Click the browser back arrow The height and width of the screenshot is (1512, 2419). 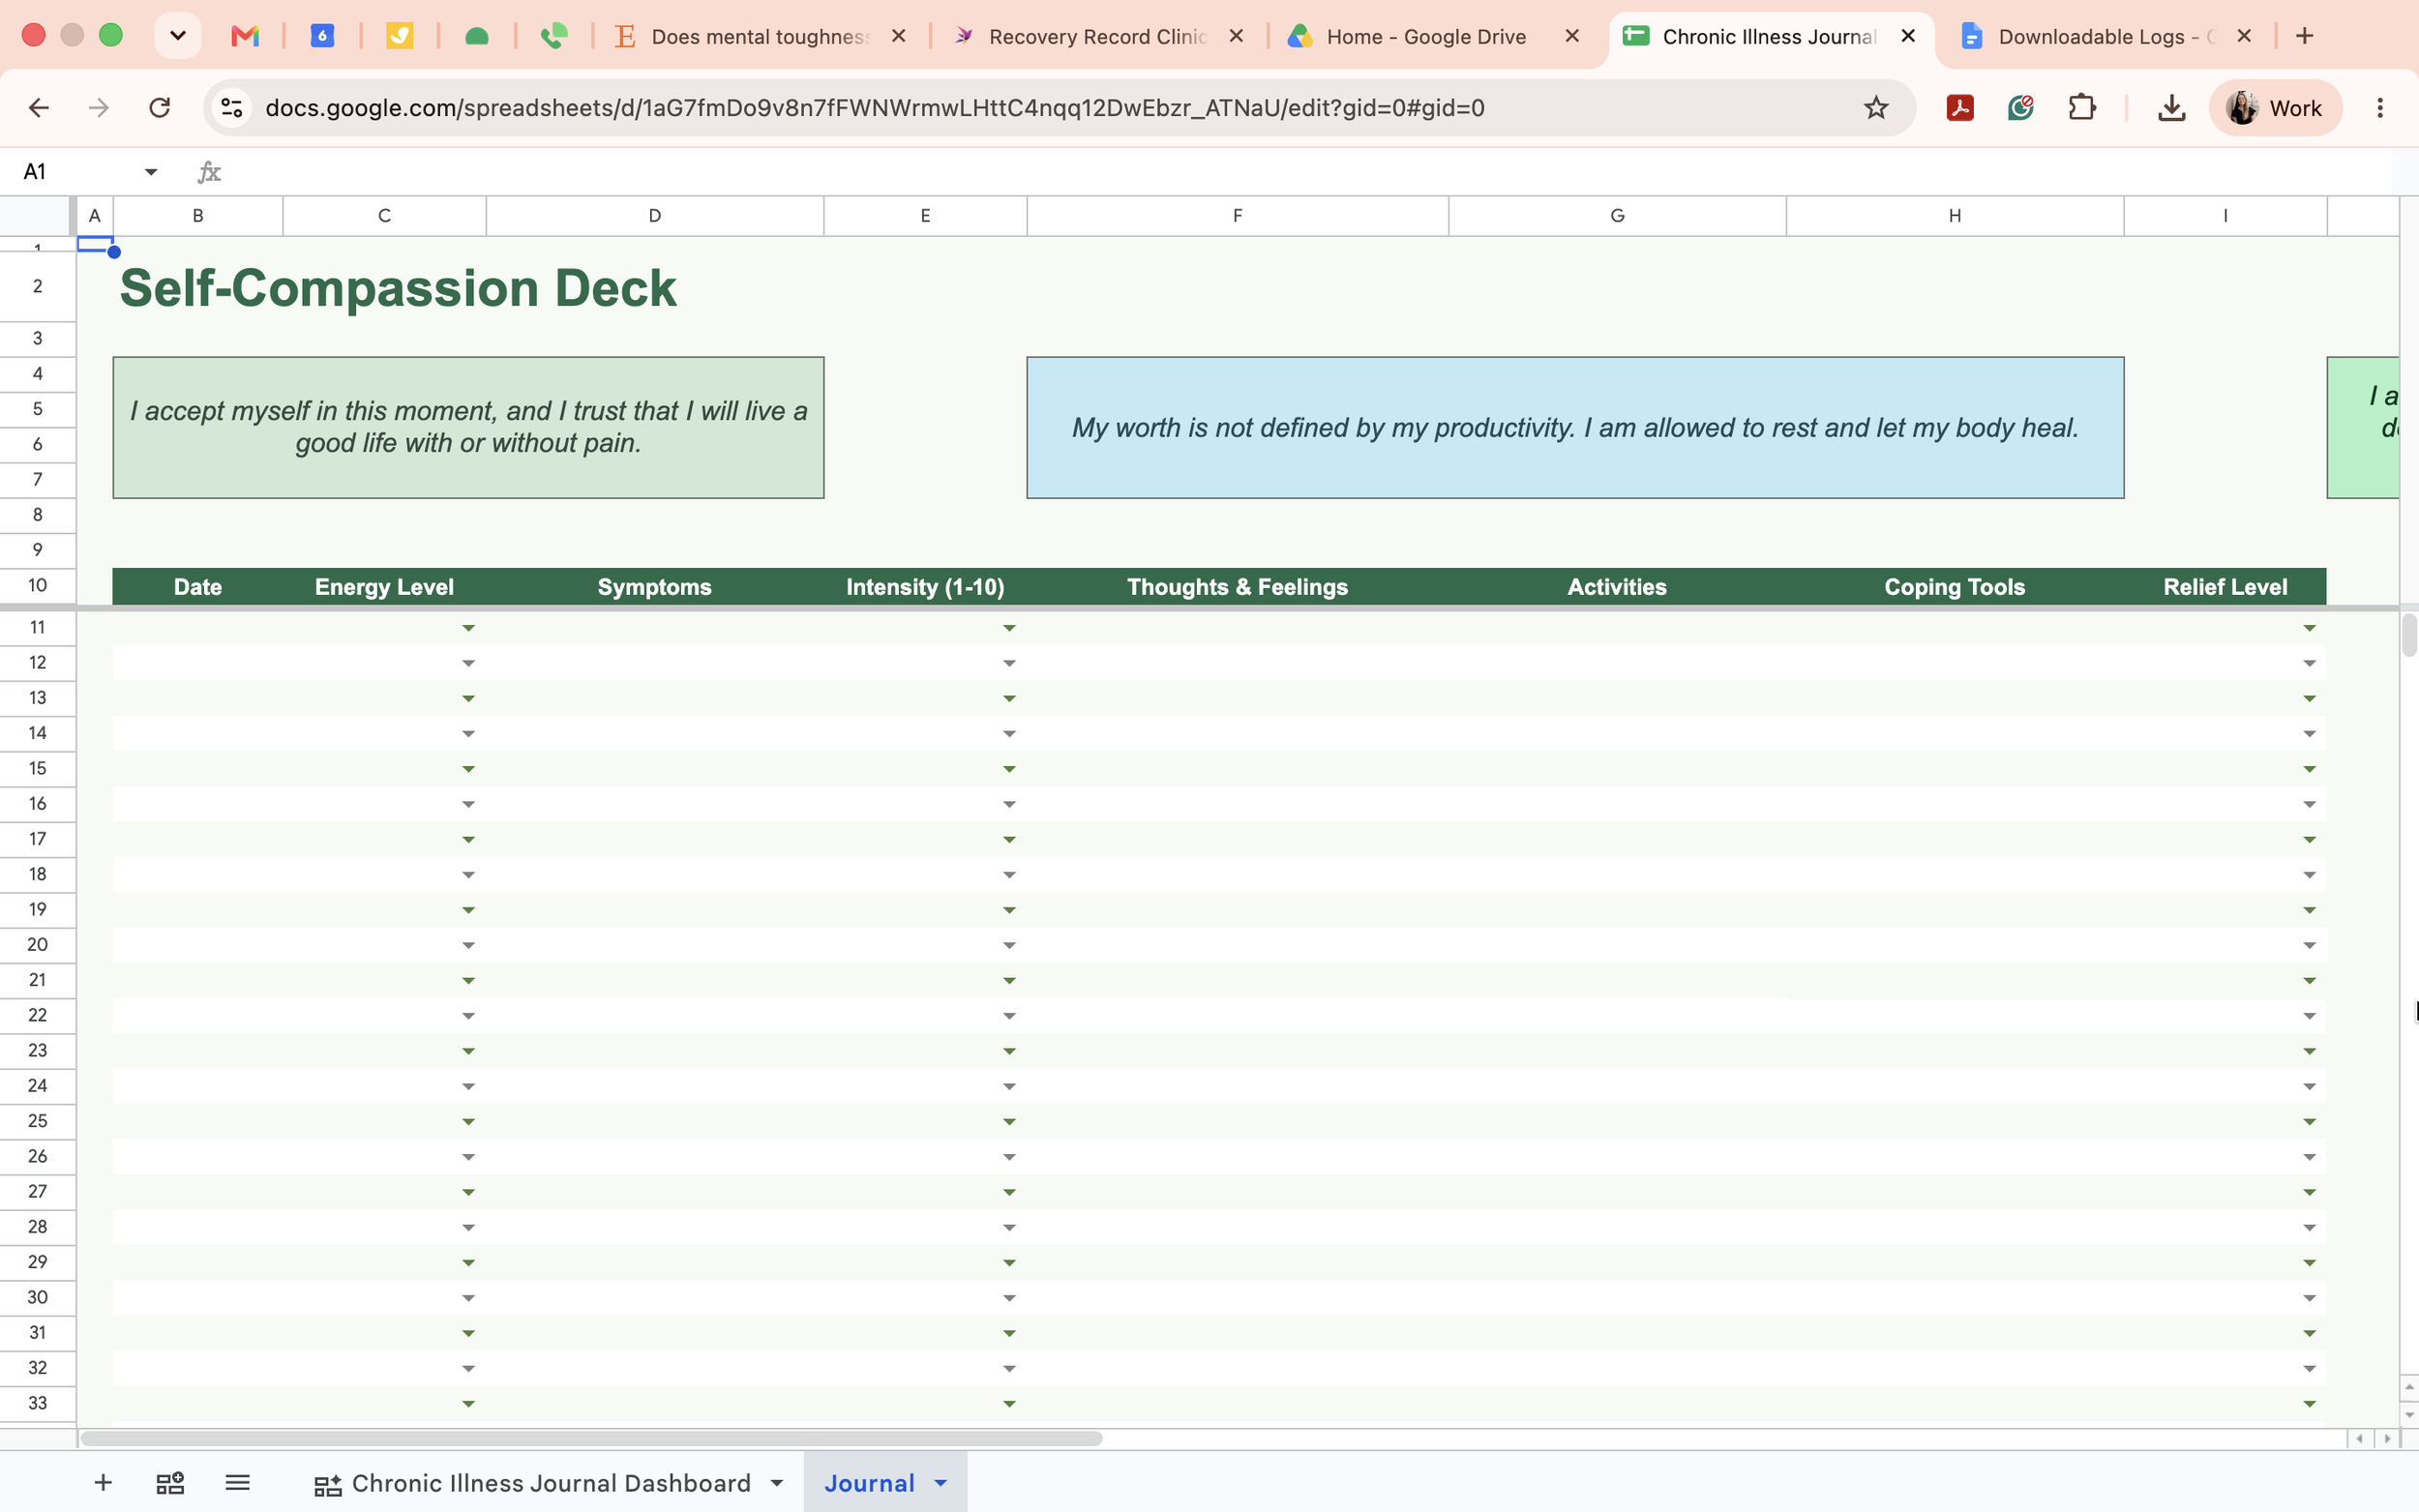[x=38, y=108]
